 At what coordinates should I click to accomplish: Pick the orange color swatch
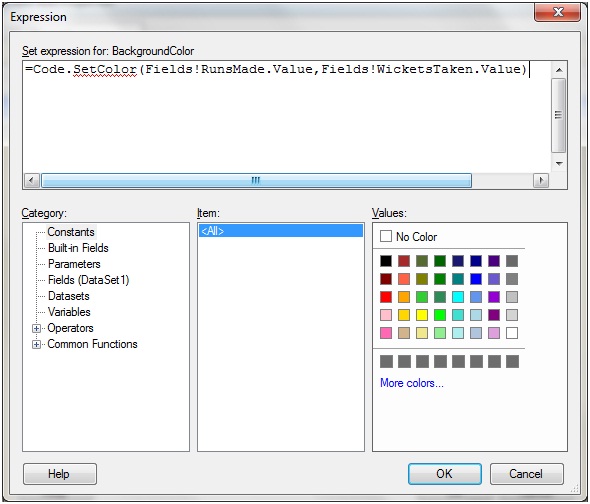point(404,297)
